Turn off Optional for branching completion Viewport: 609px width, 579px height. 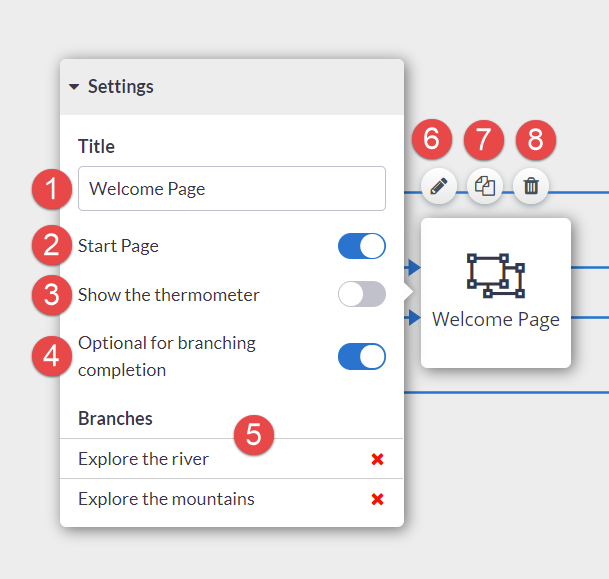(x=362, y=356)
